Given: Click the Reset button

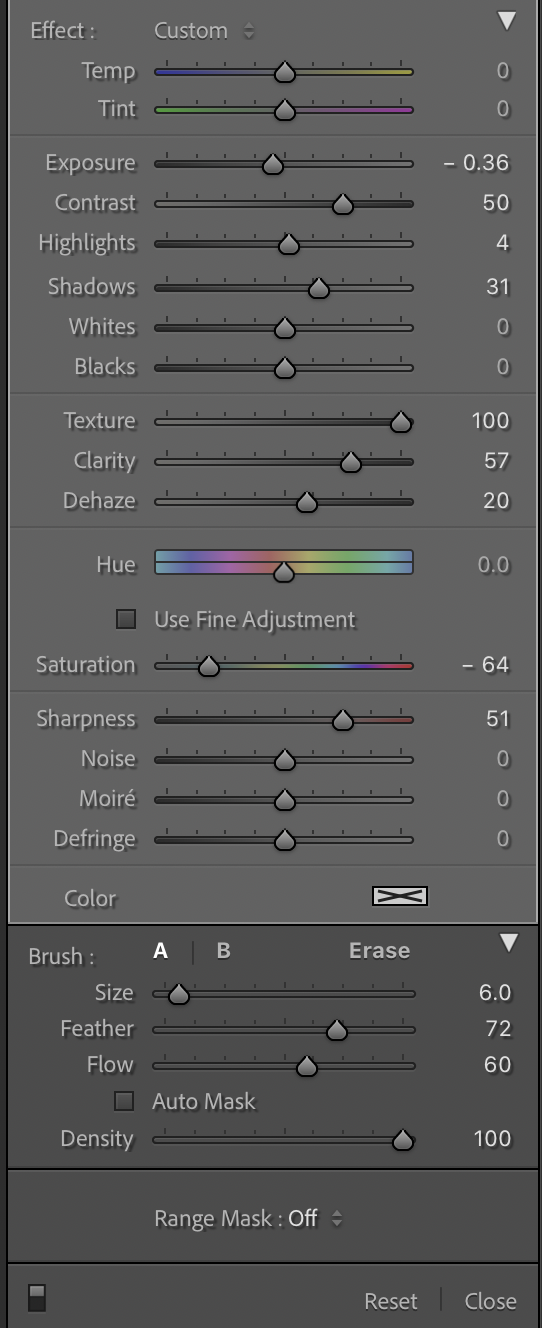Looking at the screenshot, I should [391, 1301].
